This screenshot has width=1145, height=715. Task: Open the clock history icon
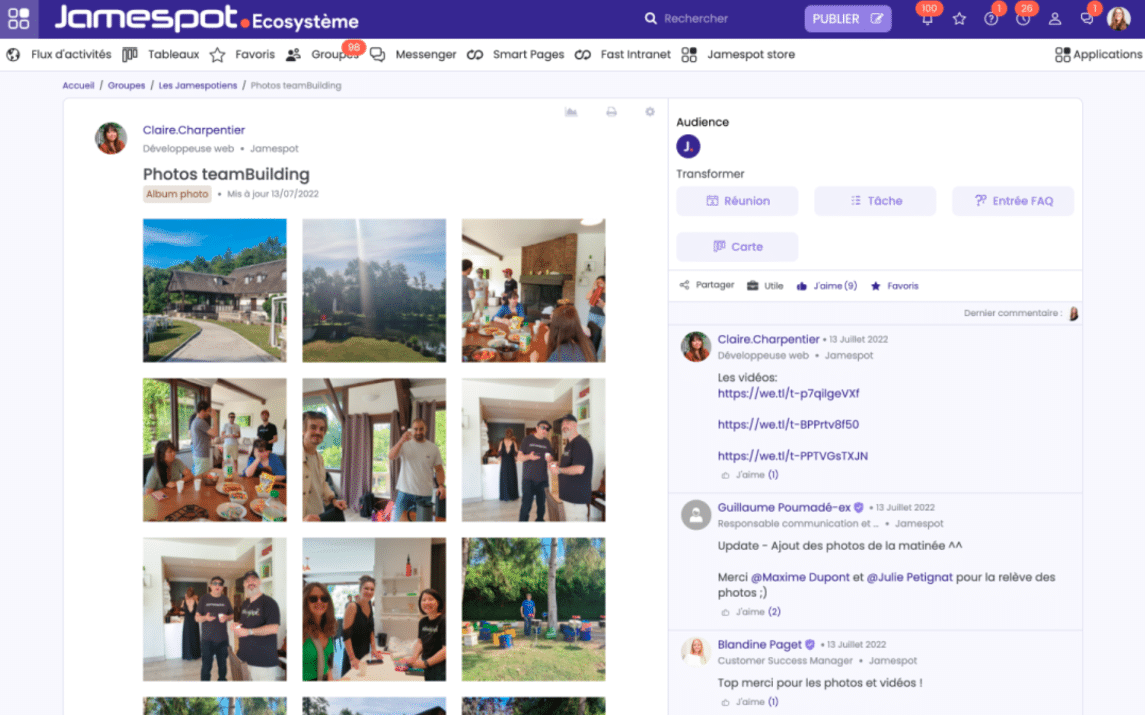coord(1023,19)
